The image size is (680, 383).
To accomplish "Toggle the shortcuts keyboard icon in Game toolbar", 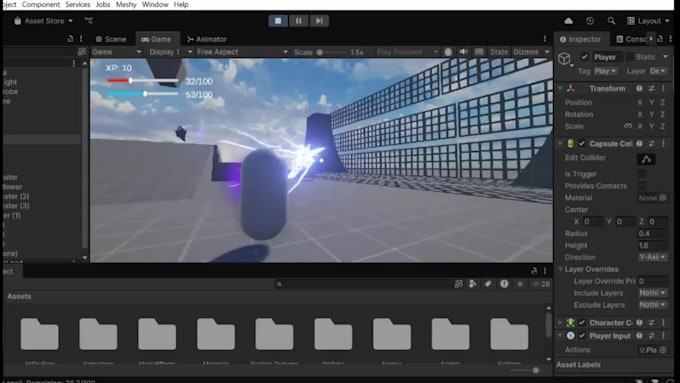I will click(479, 52).
